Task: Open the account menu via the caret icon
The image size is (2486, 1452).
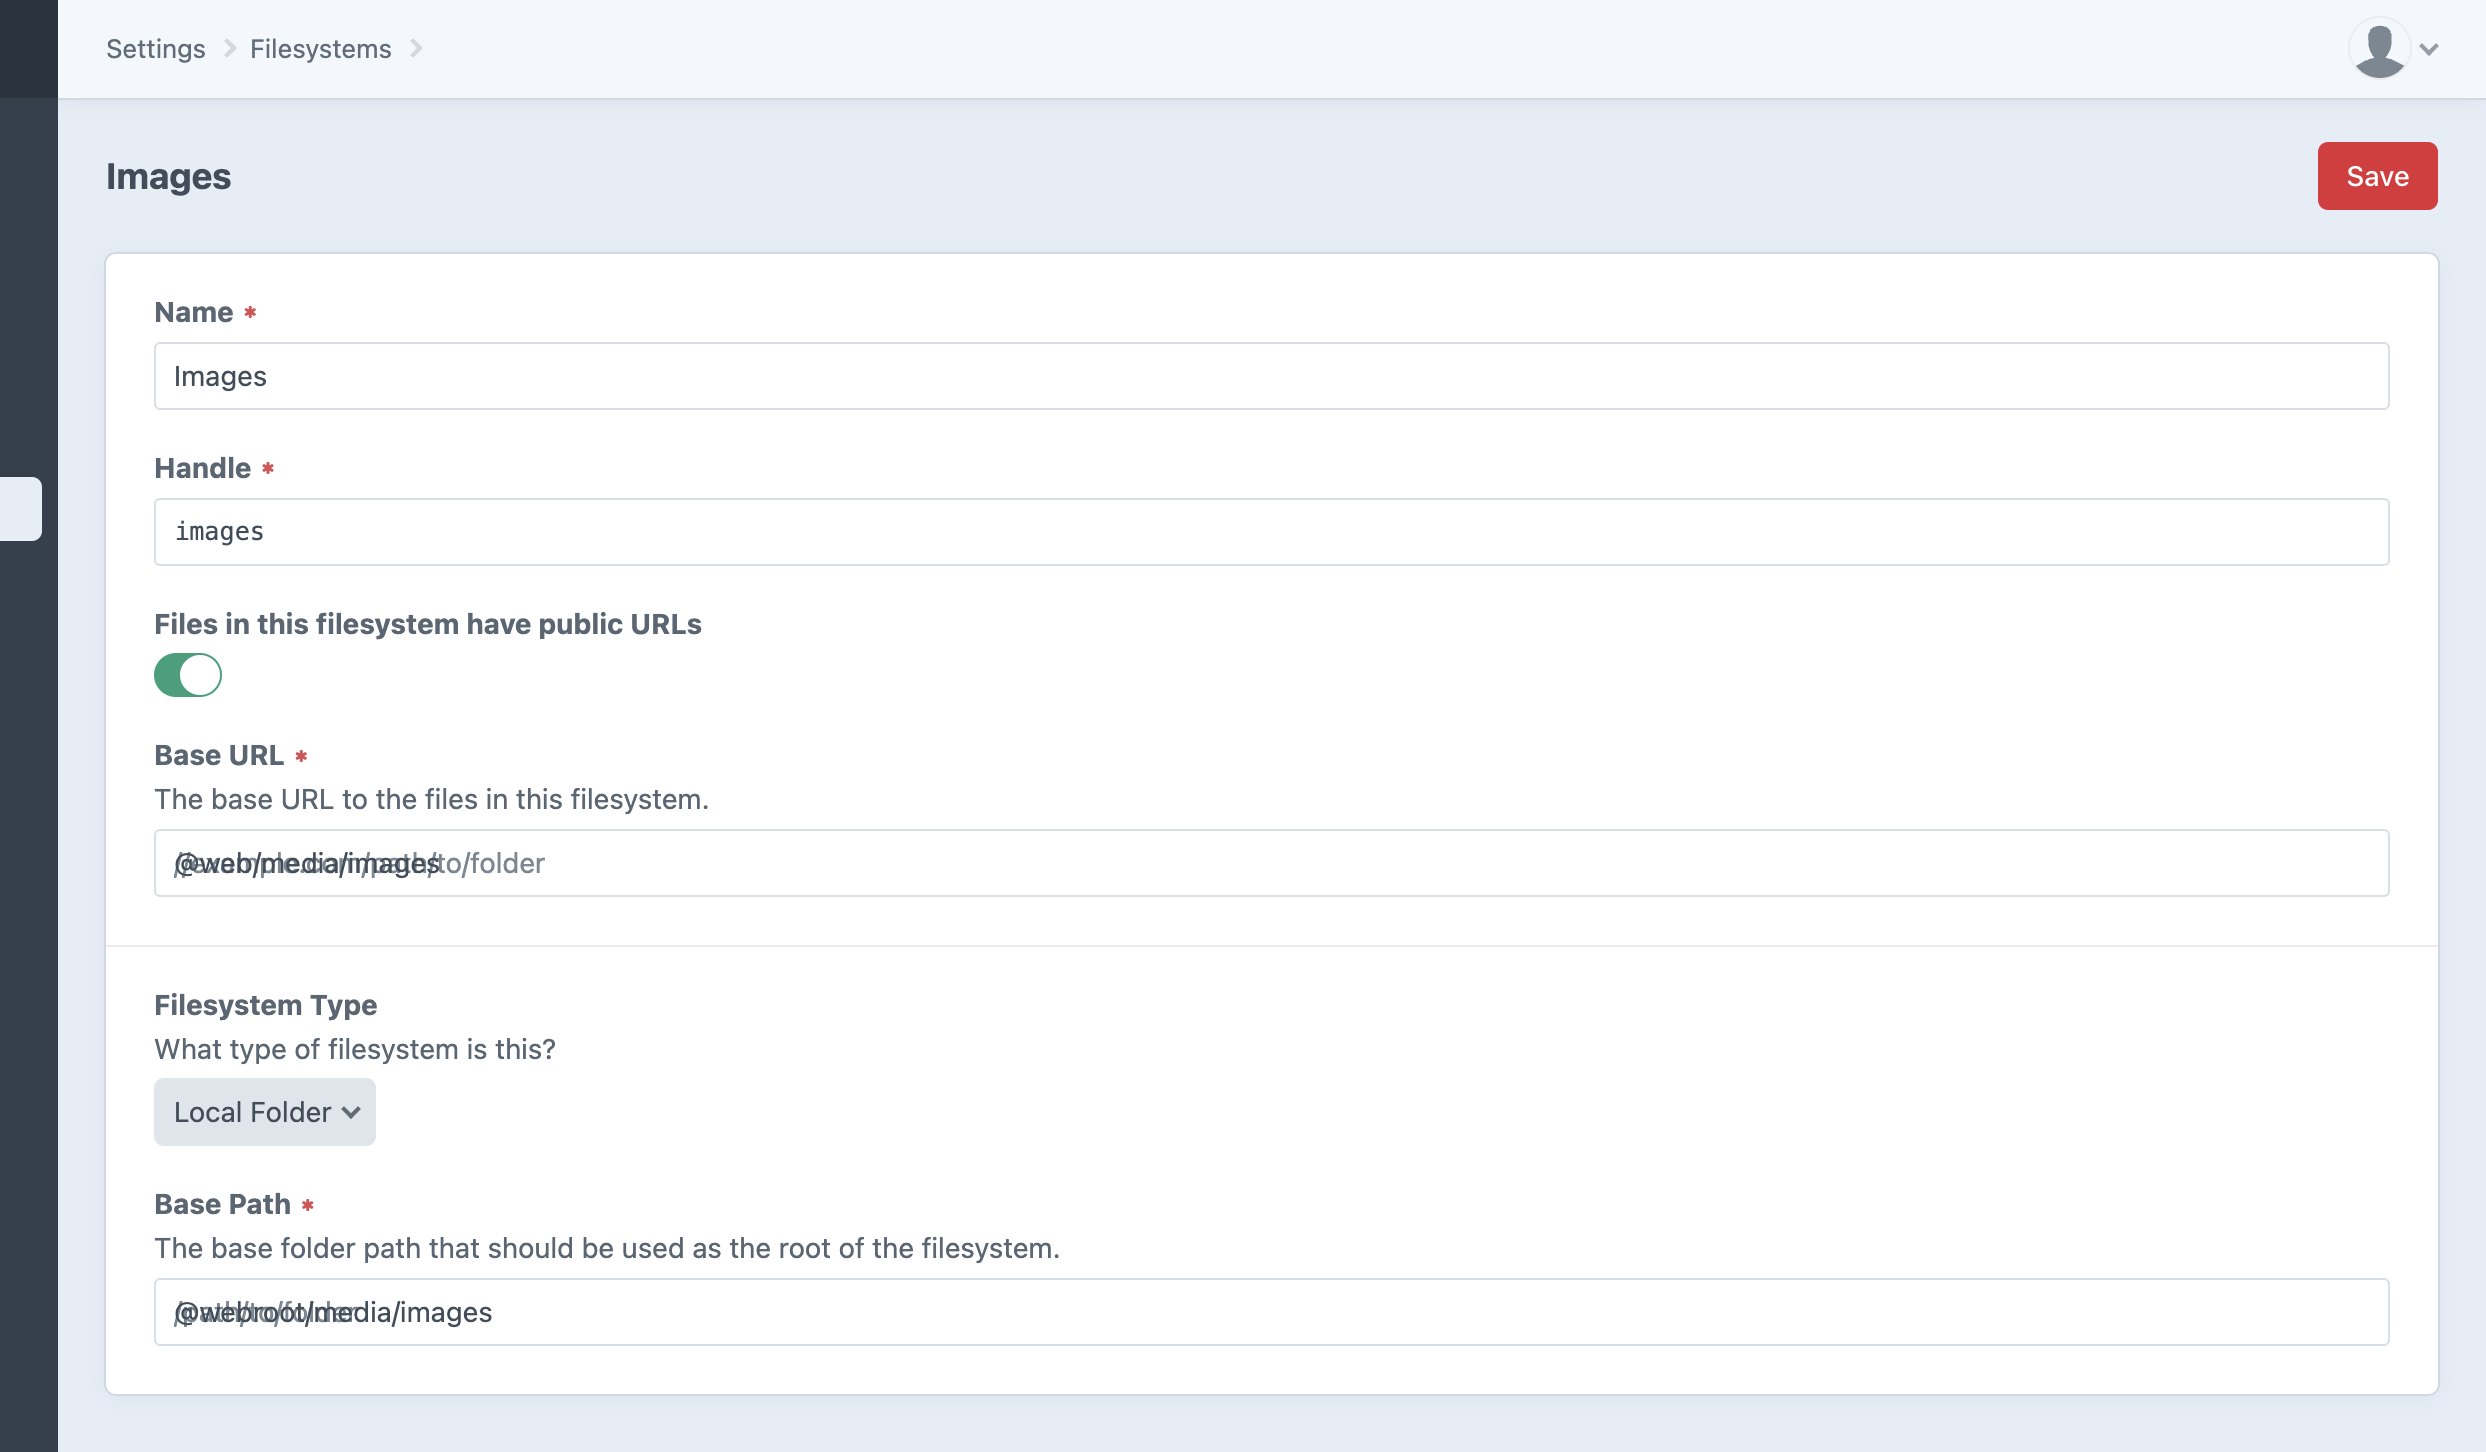Action: point(2427,48)
